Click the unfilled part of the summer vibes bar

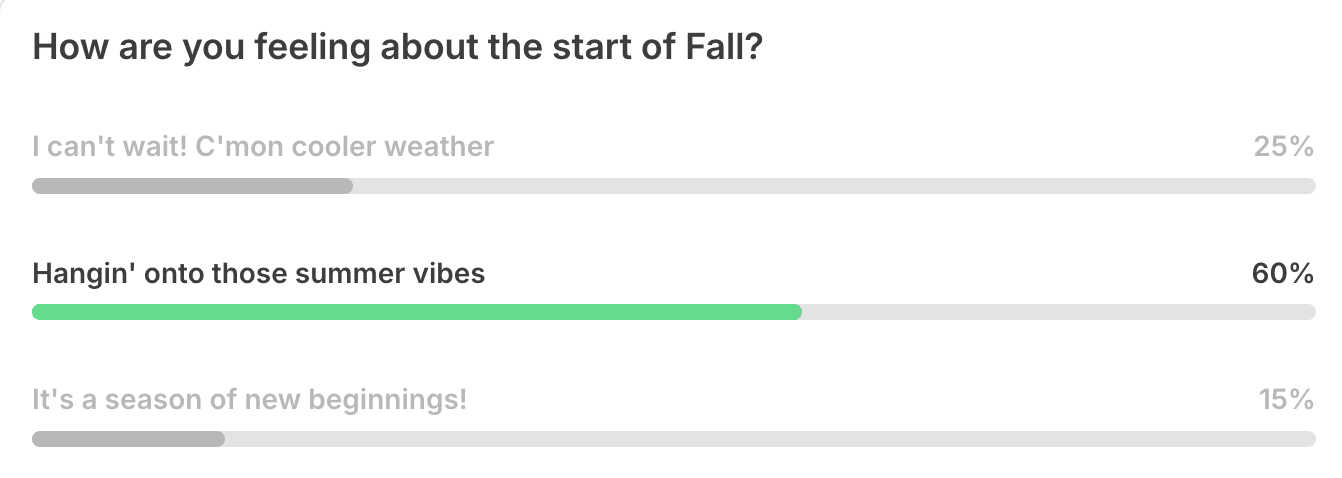tap(1058, 312)
